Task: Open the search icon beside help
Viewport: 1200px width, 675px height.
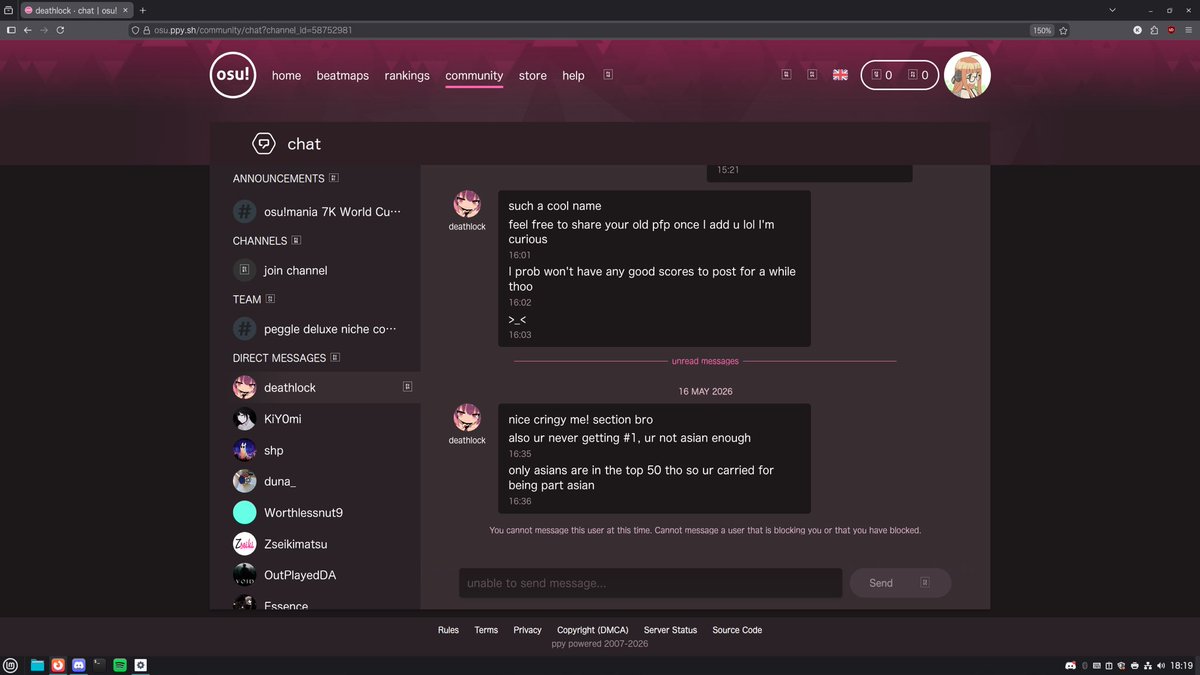Action: click(608, 75)
